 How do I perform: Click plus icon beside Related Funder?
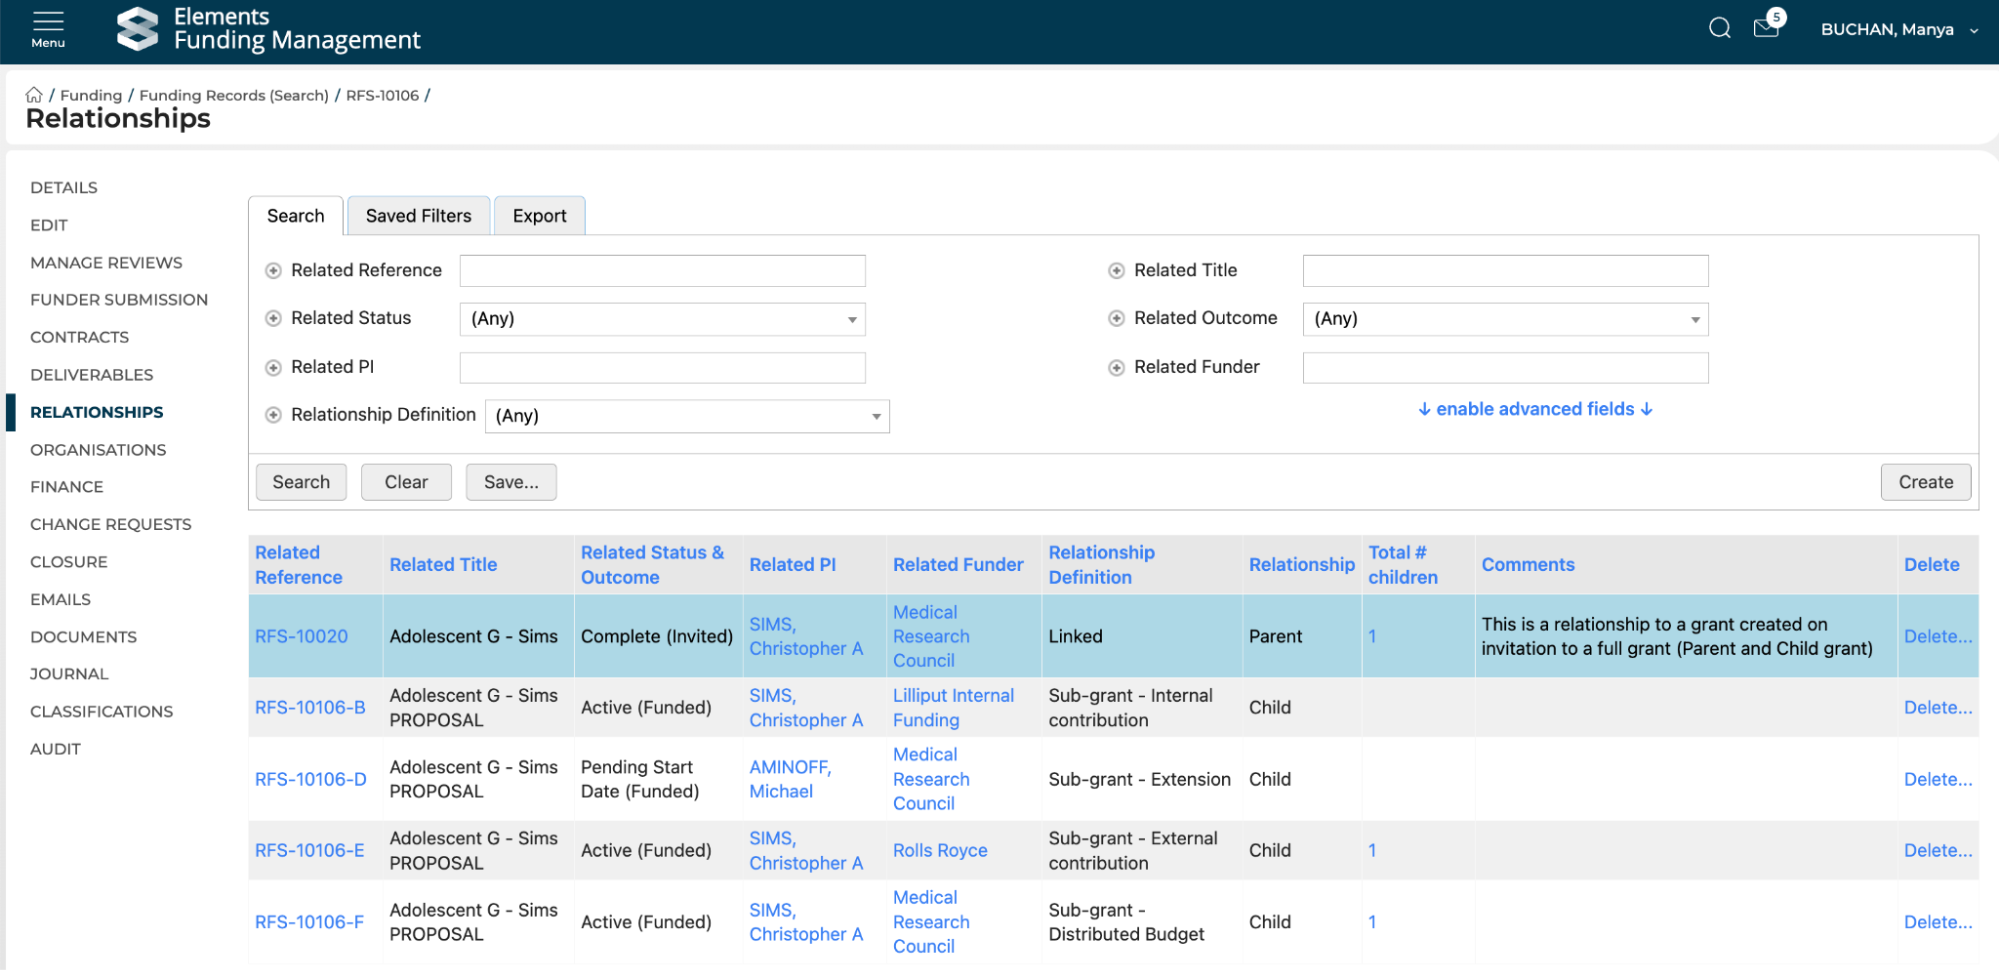point(1116,368)
